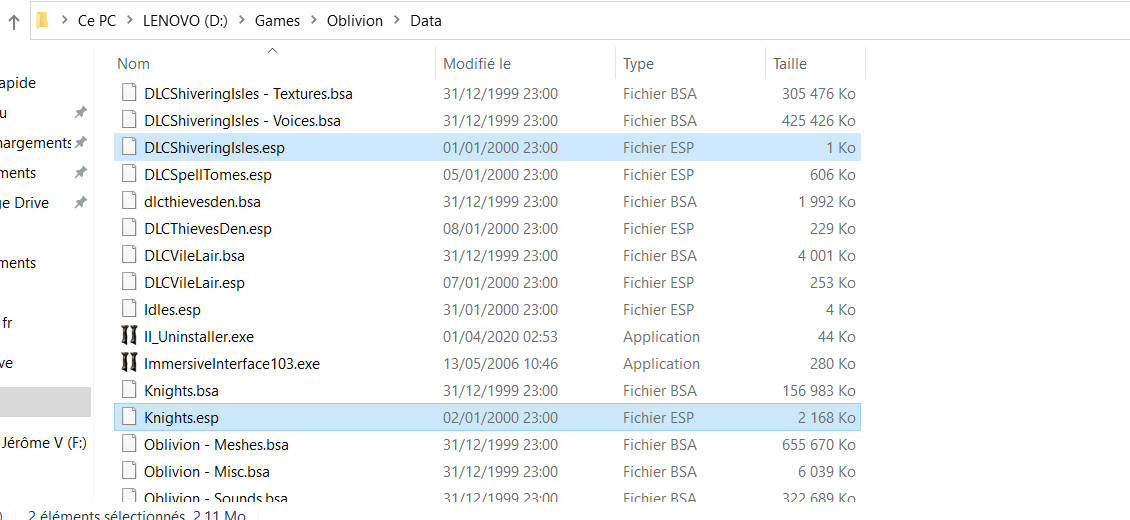
Task: Select the Knights.bsa file name
Action: pos(181,390)
